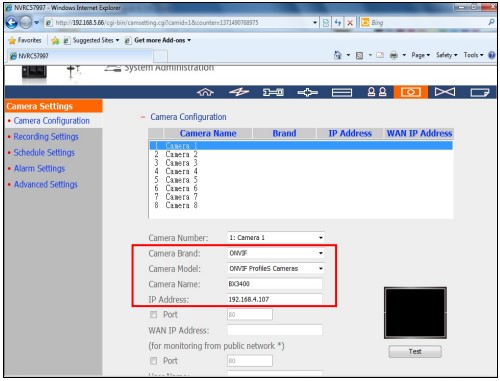
Task: Click the Add to Favorites bar icon
Action: (x=55, y=41)
